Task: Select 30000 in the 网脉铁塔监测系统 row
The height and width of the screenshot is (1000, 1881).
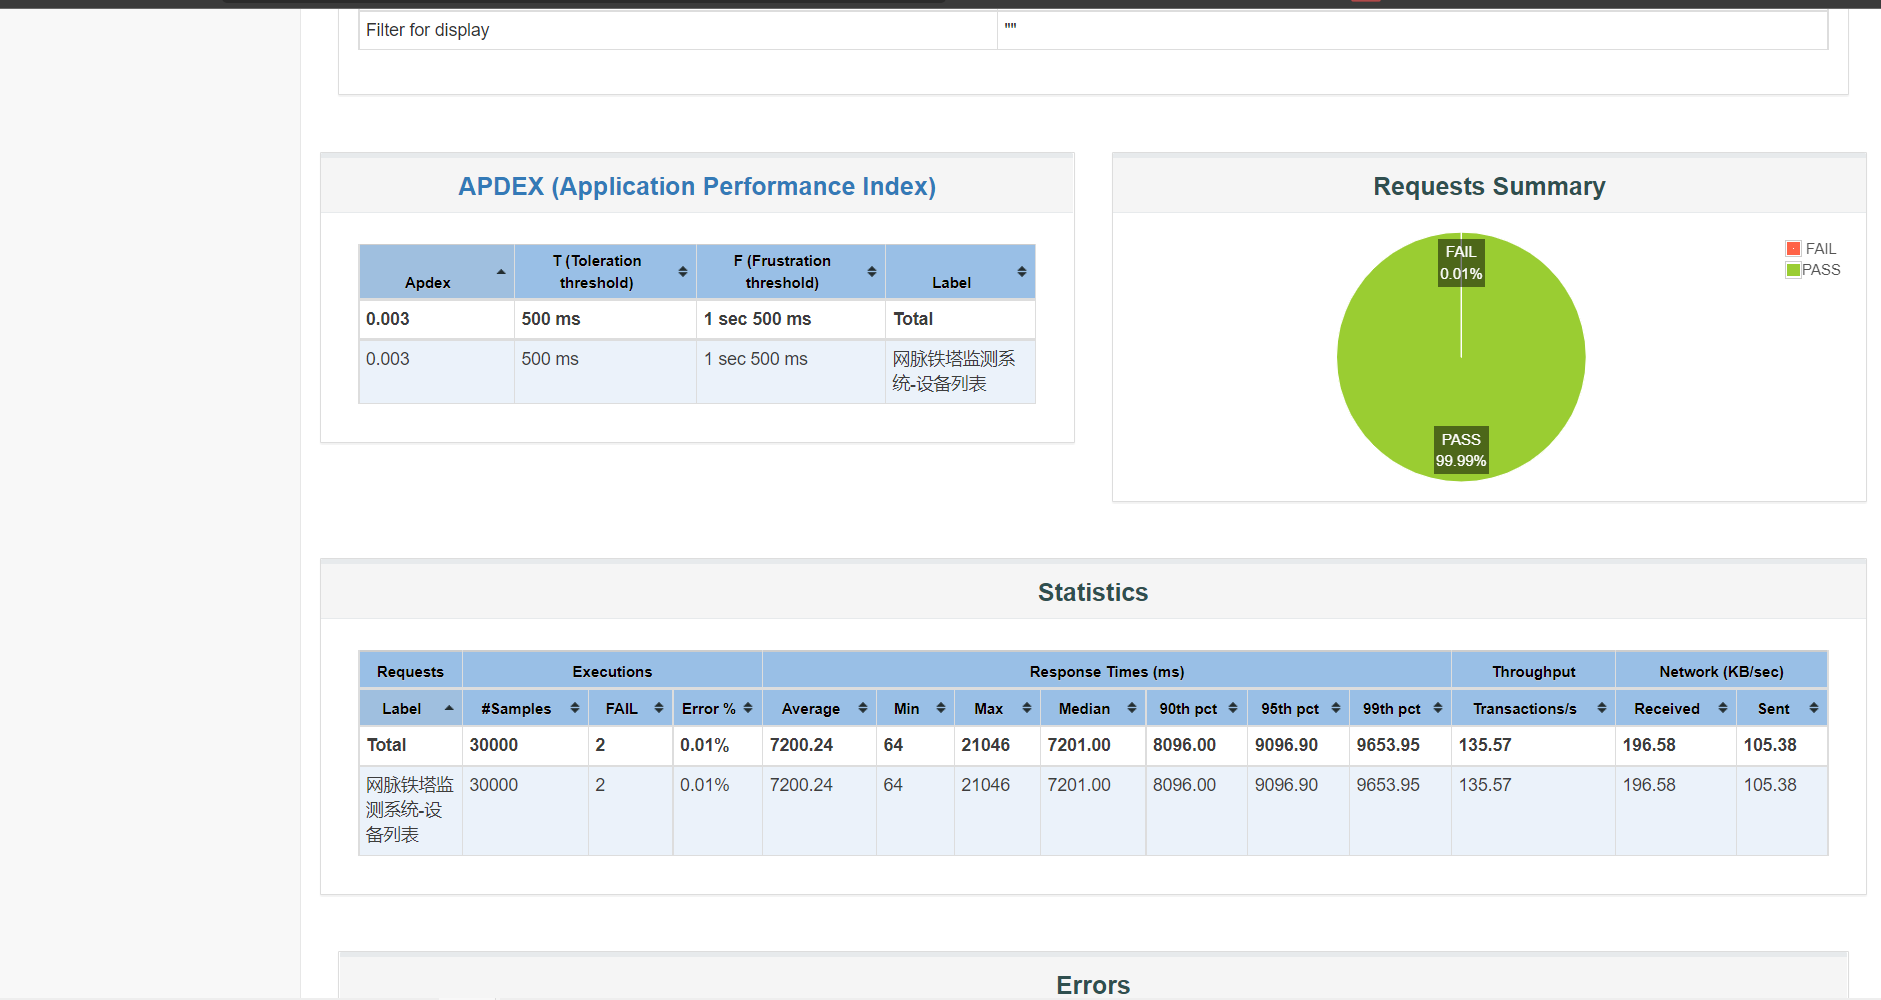Action: point(494,785)
